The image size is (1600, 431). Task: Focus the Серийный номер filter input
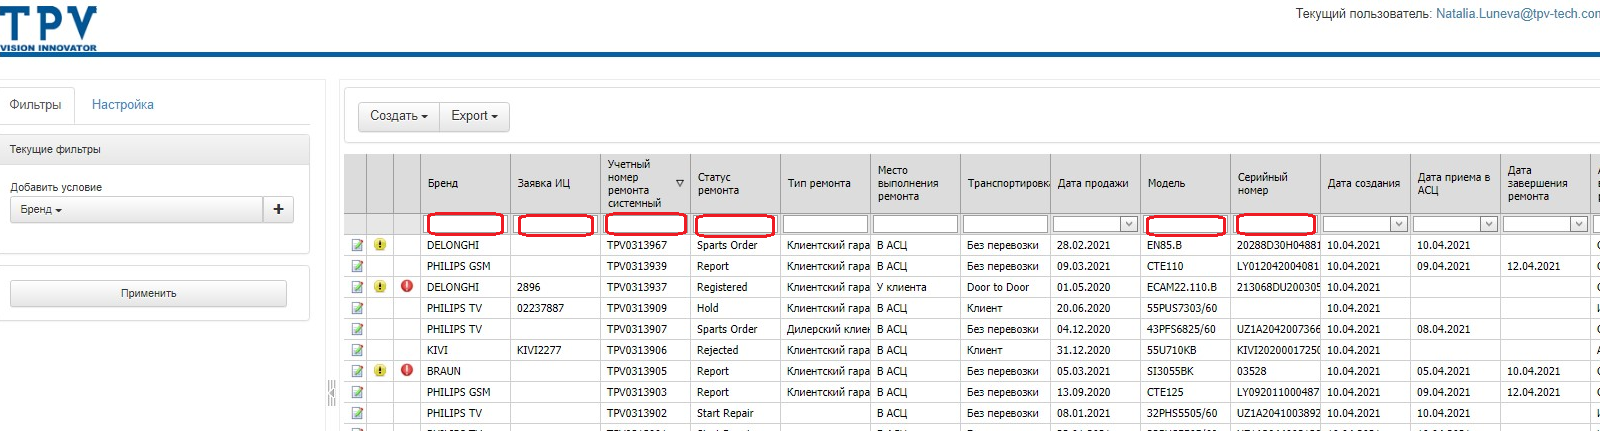tap(1275, 224)
